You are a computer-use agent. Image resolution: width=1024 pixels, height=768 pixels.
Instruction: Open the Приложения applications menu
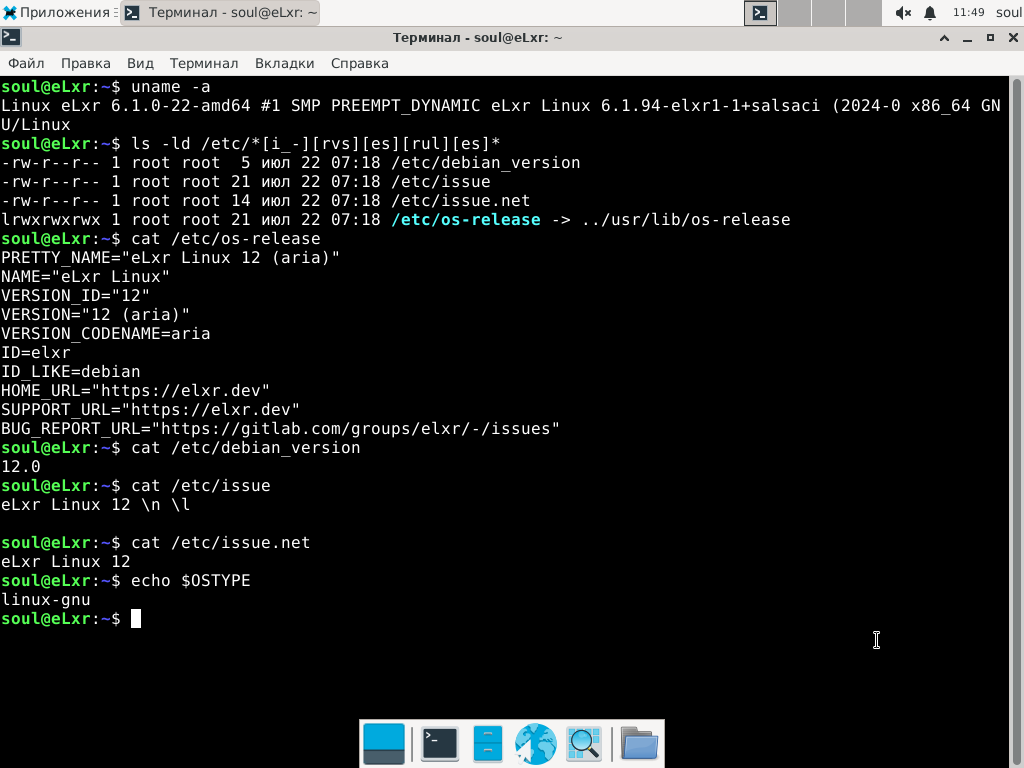click(x=56, y=12)
